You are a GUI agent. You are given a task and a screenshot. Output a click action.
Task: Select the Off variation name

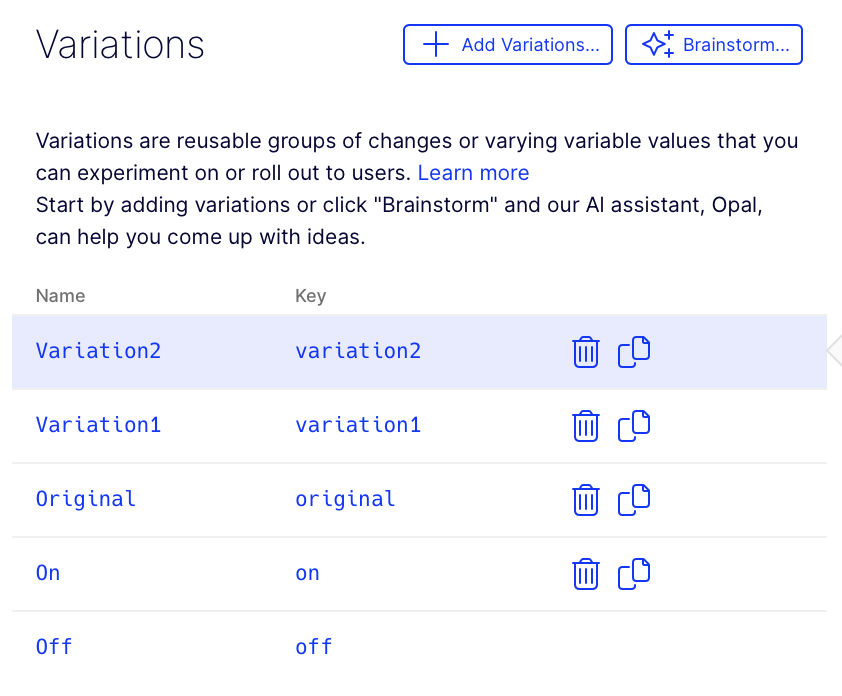(x=54, y=647)
